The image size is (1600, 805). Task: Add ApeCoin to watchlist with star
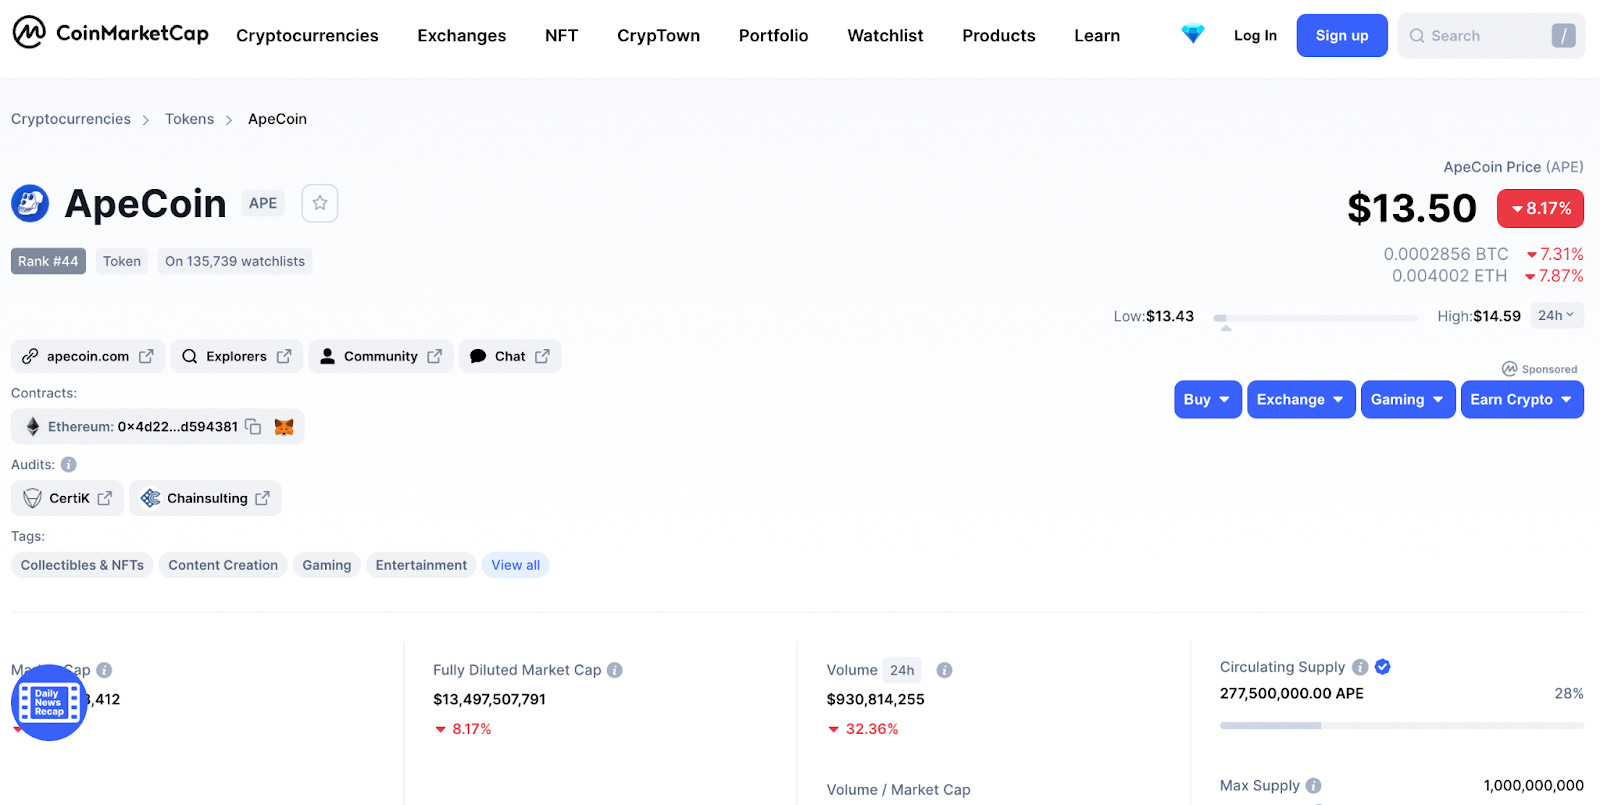click(320, 203)
